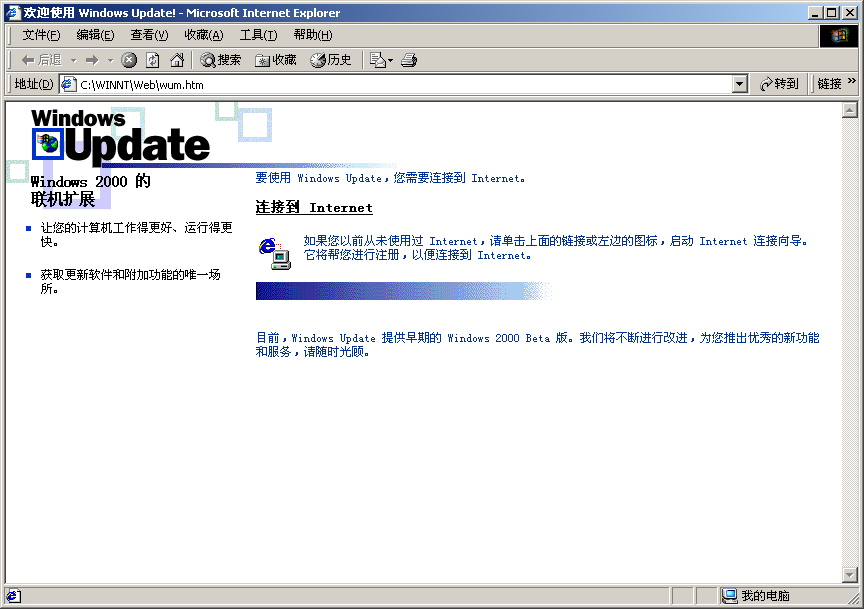
Task: Click the Forward arrow button
Action: (92, 60)
